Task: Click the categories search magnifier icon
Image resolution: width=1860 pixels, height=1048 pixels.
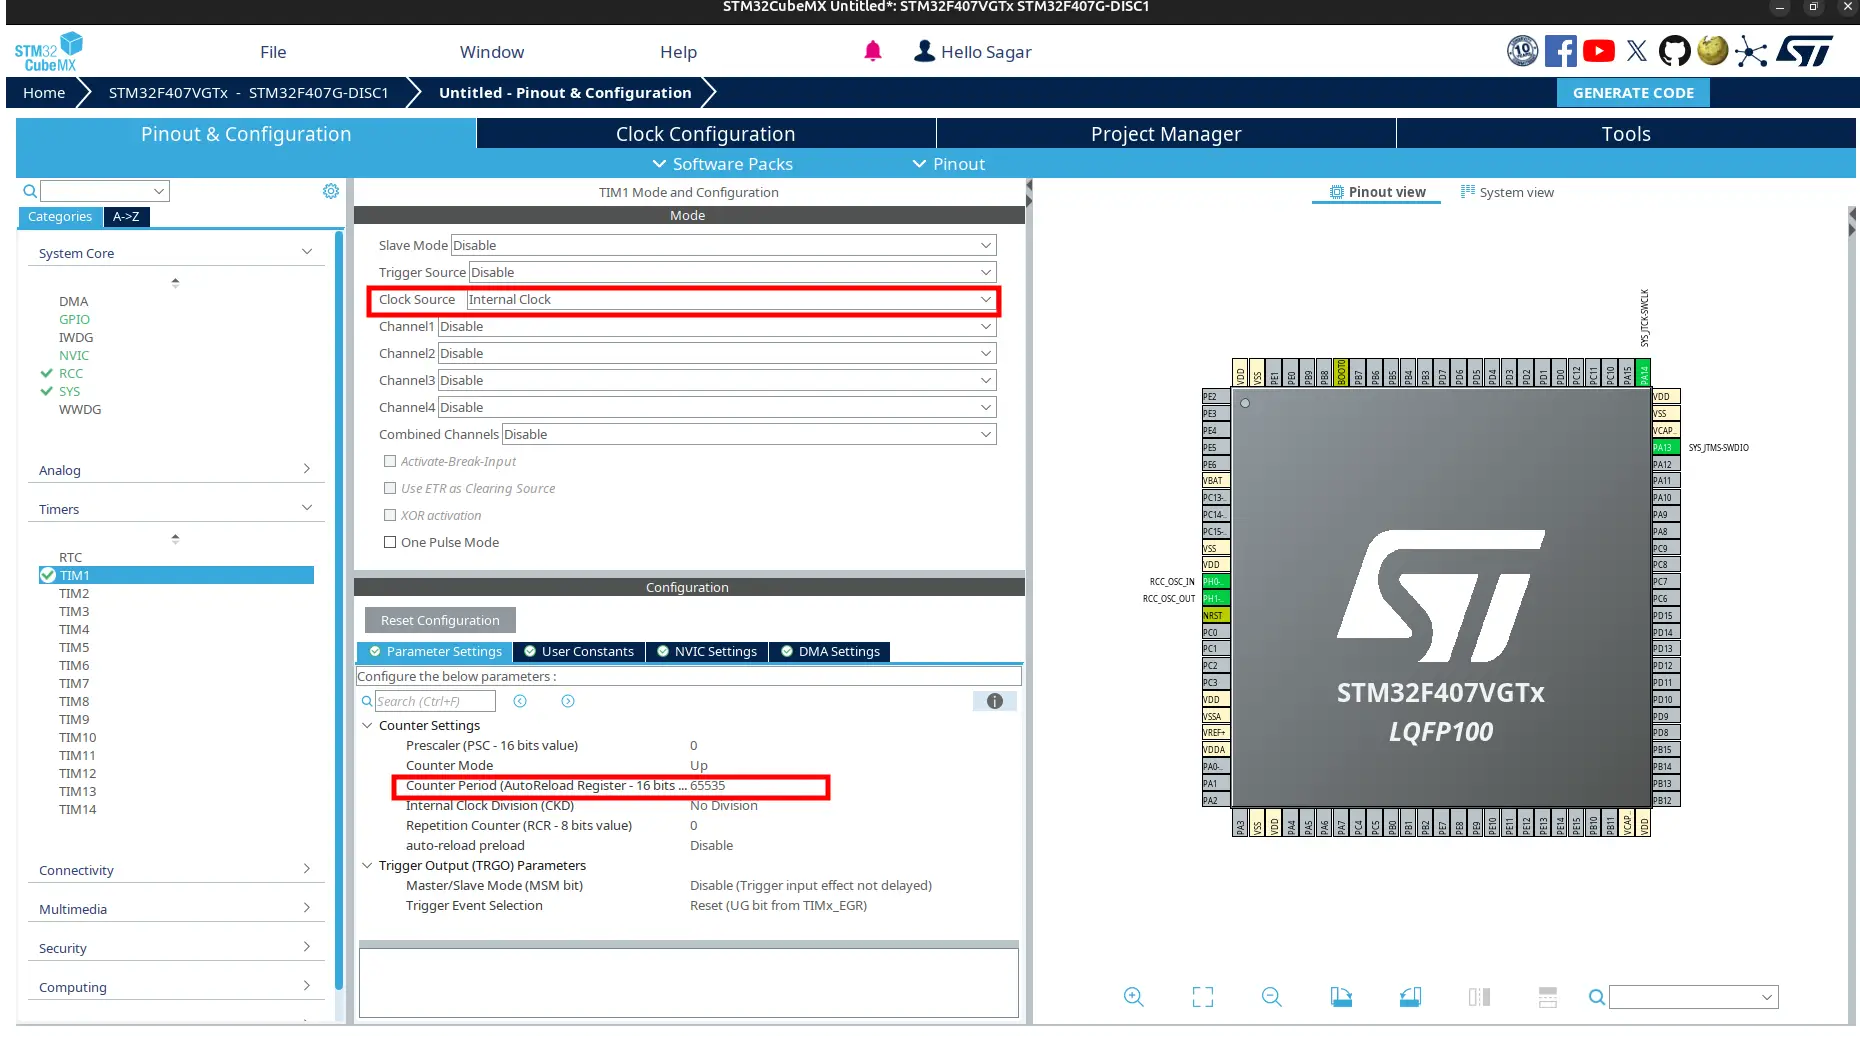Action: click(x=30, y=191)
